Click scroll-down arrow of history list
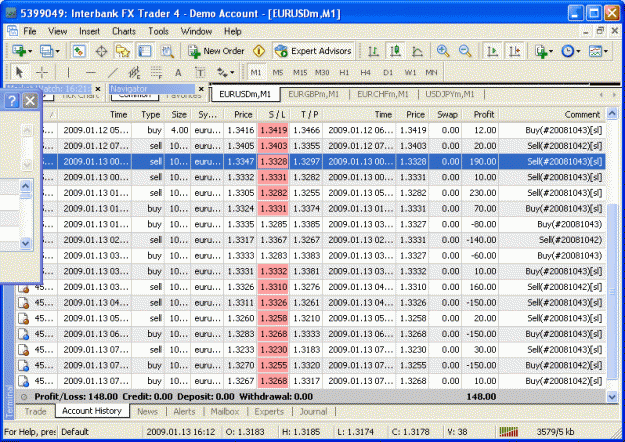 612,396
